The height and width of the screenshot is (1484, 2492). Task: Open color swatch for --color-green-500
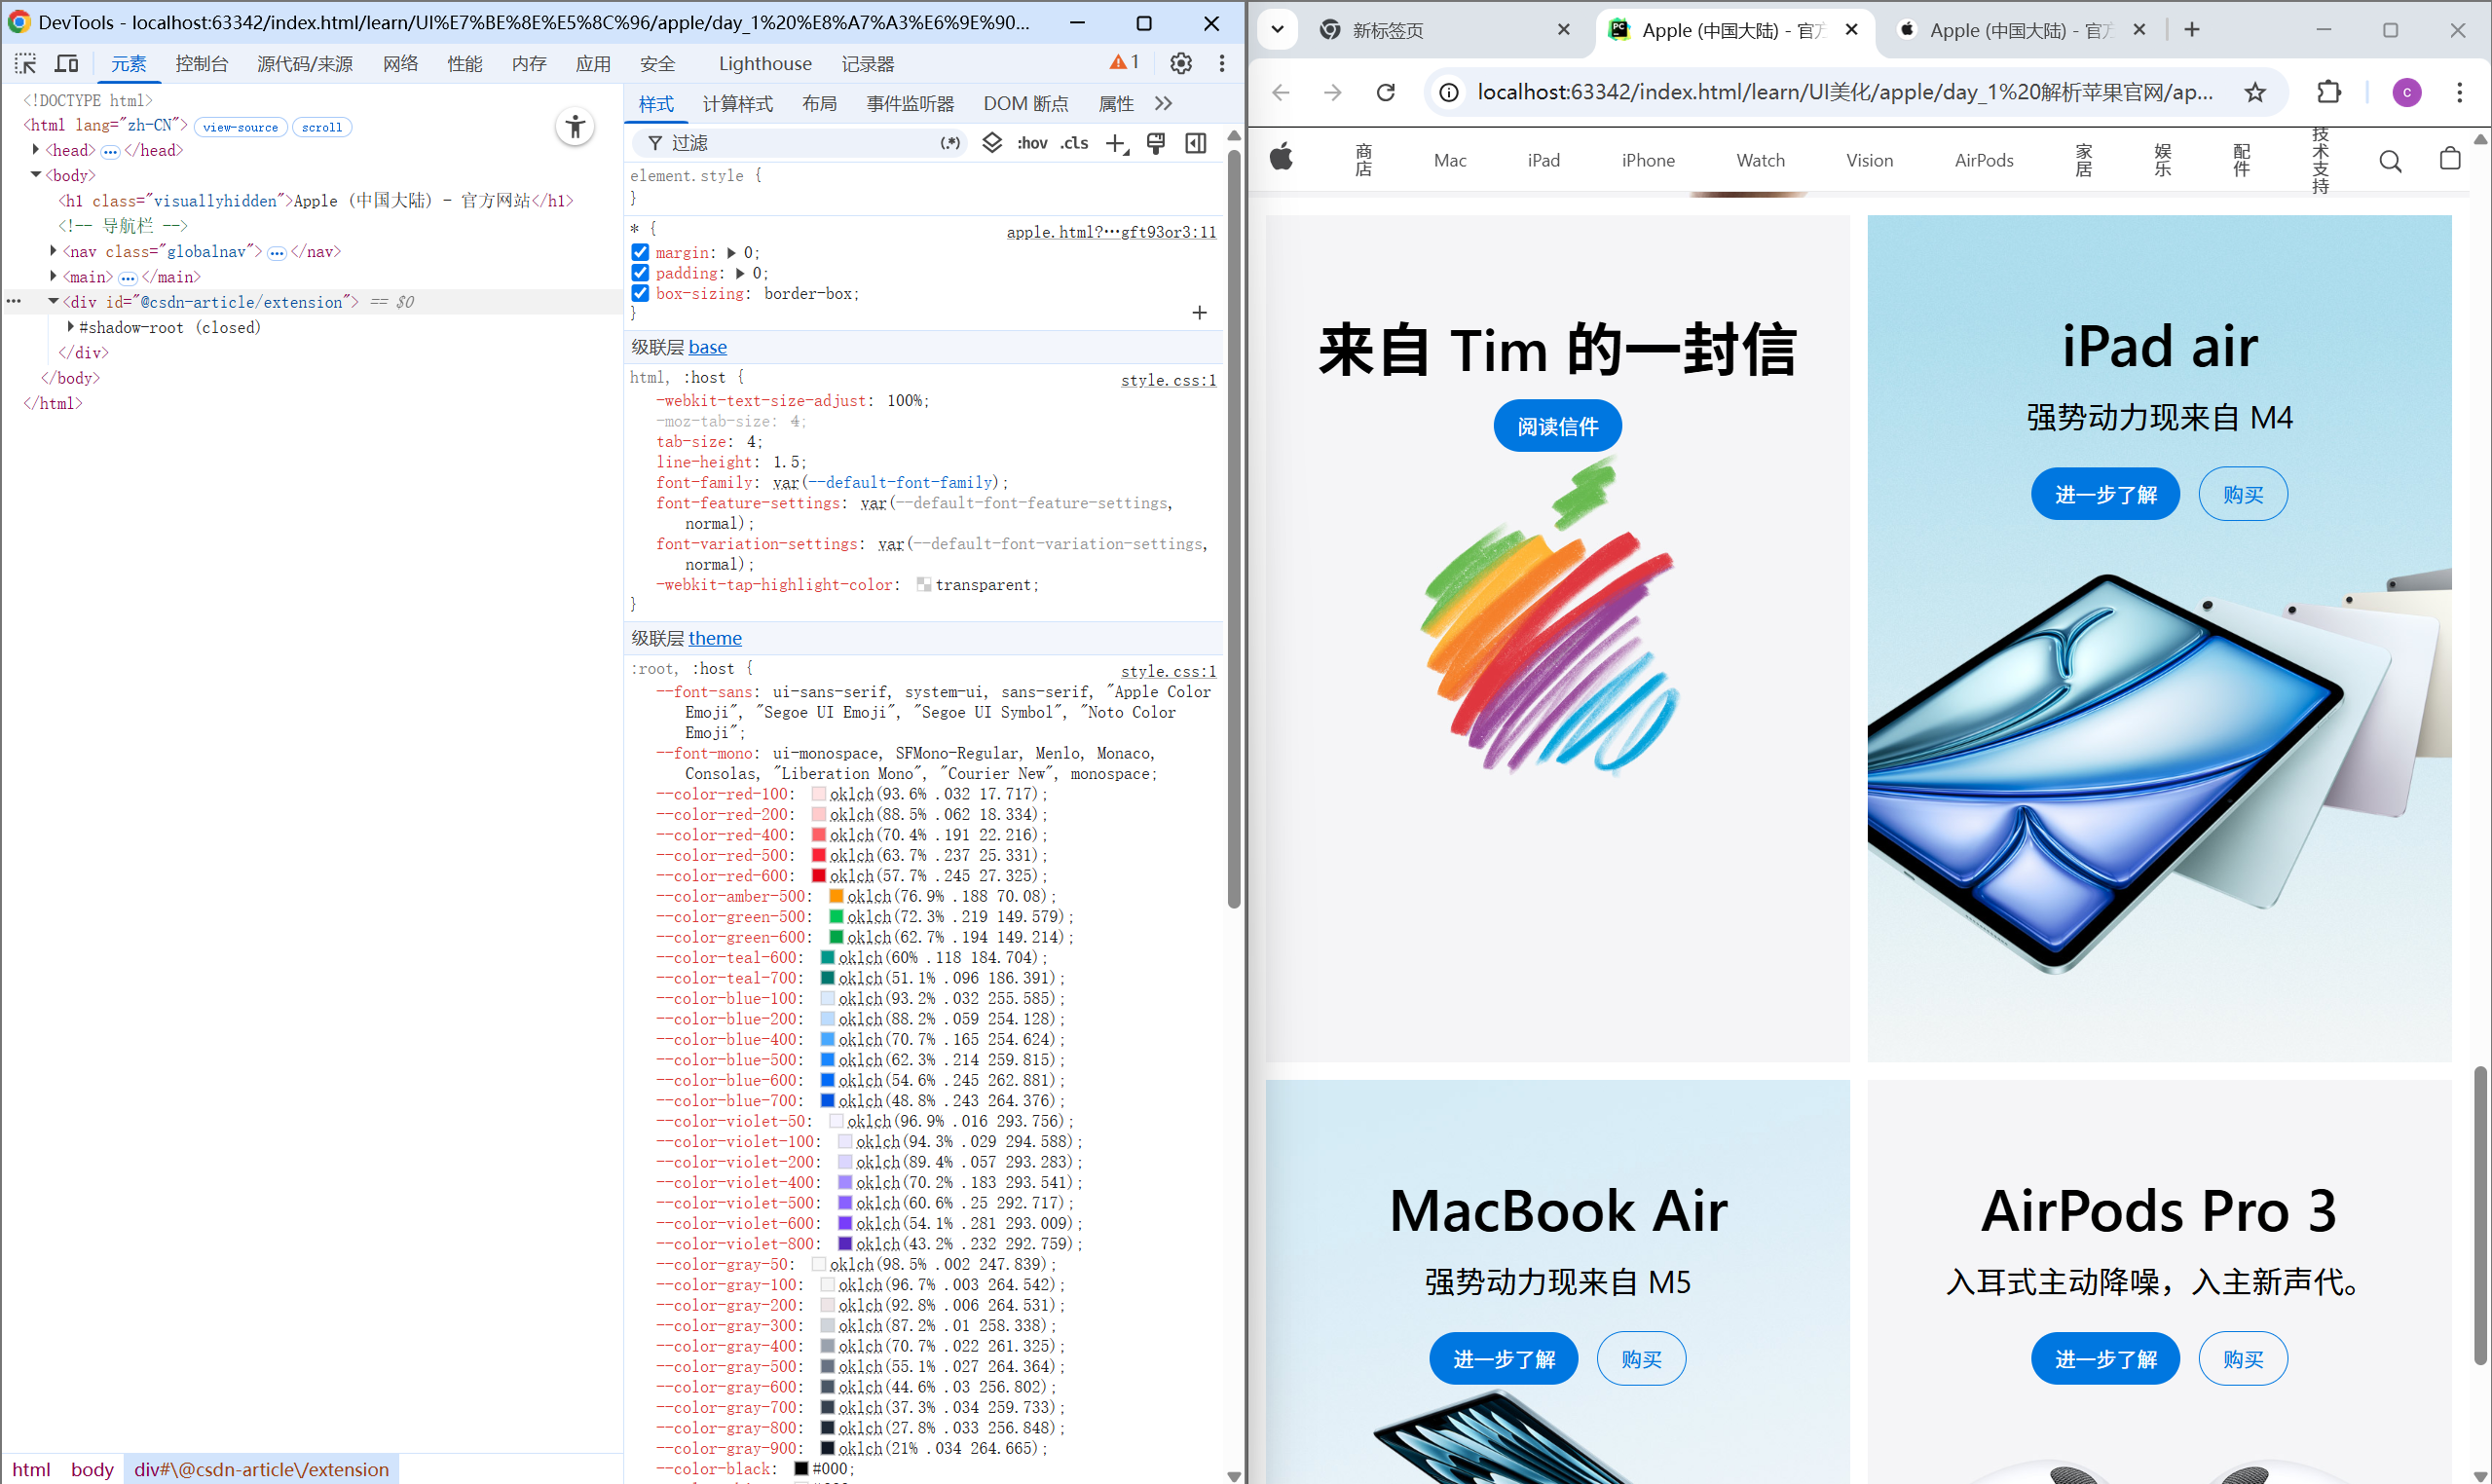pos(836,916)
